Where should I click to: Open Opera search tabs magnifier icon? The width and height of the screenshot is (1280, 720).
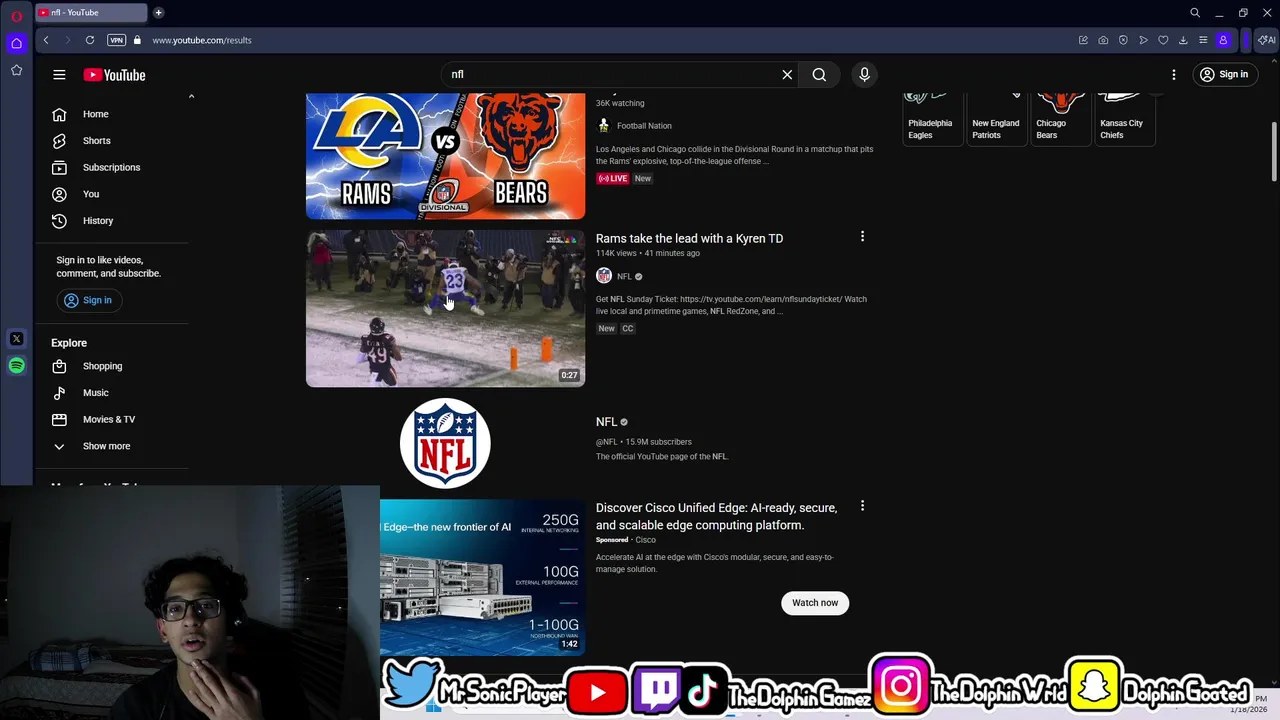pyautogui.click(x=1195, y=13)
